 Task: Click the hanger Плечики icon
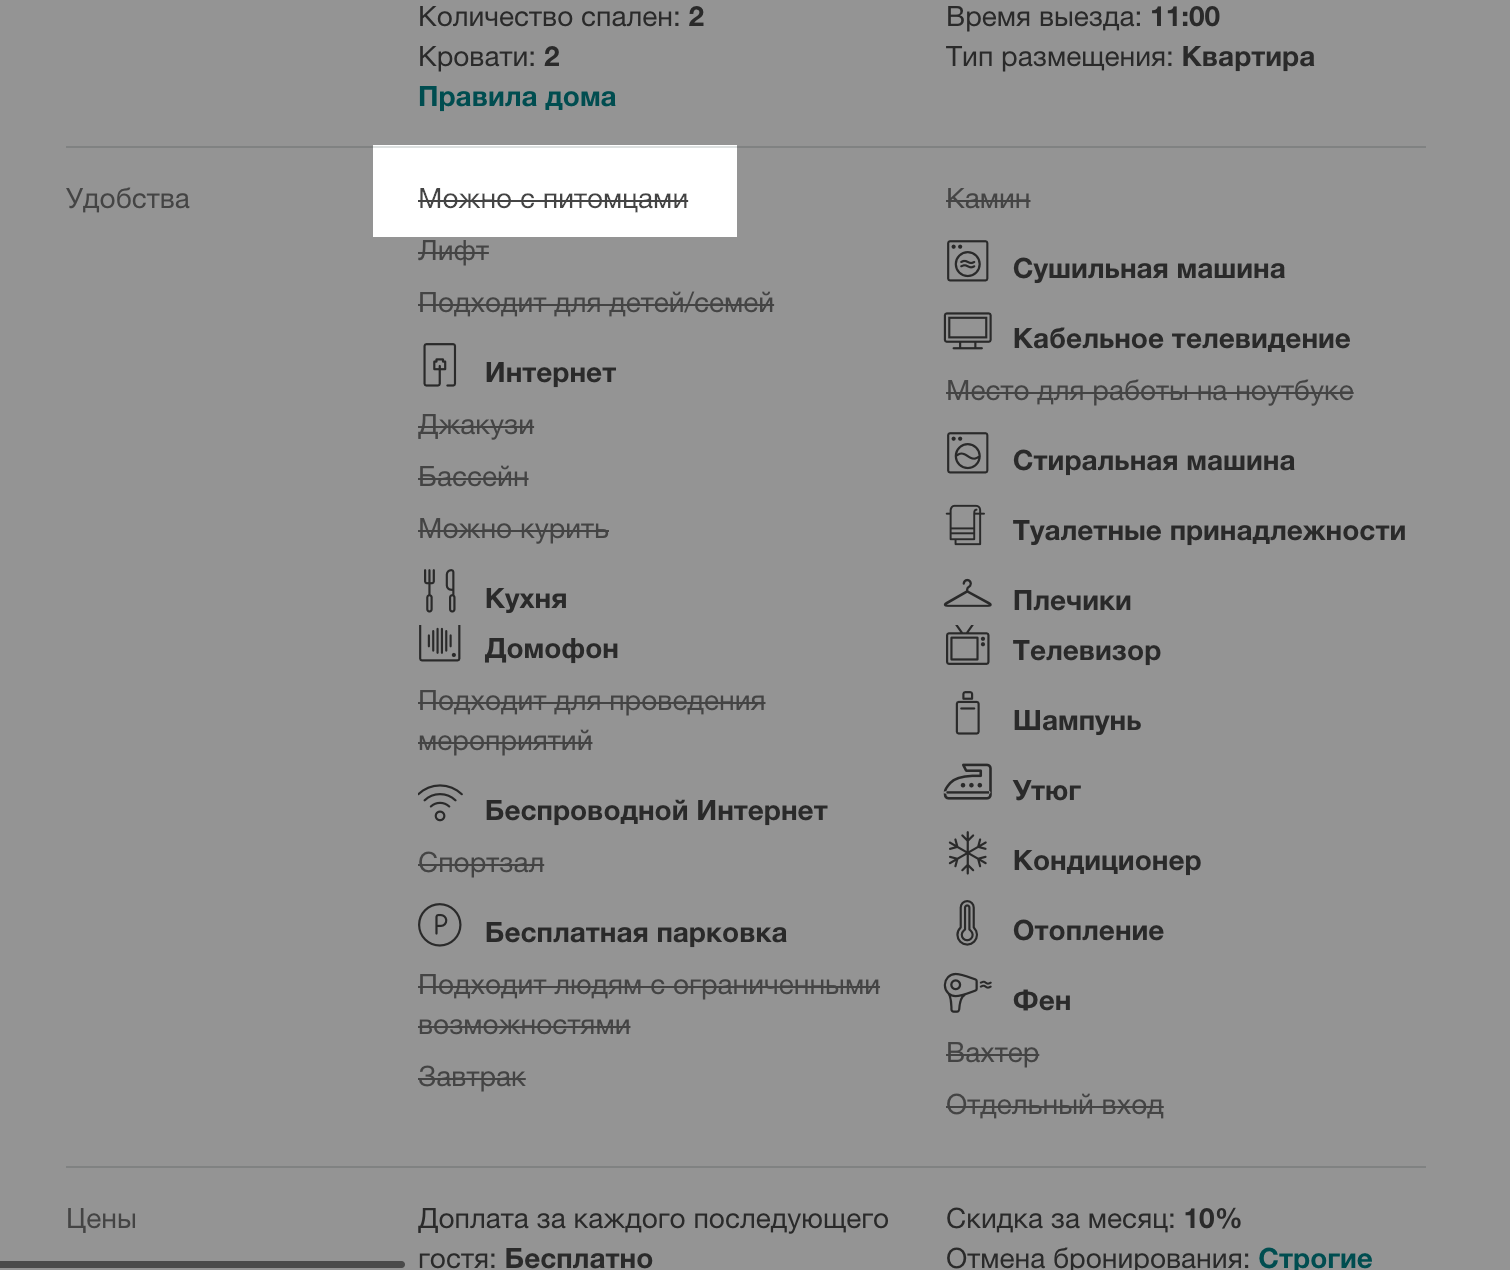click(967, 593)
